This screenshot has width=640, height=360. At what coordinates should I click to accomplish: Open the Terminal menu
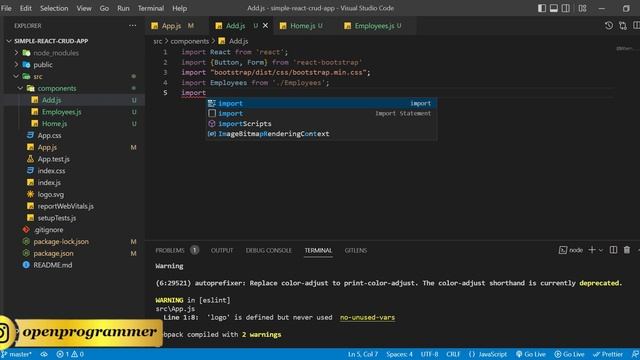click(x=151, y=8)
